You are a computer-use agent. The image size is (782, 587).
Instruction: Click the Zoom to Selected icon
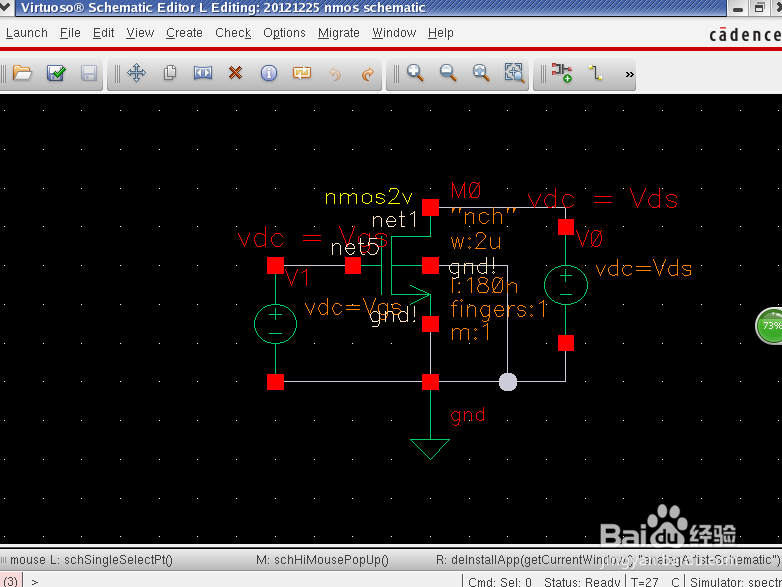514,73
